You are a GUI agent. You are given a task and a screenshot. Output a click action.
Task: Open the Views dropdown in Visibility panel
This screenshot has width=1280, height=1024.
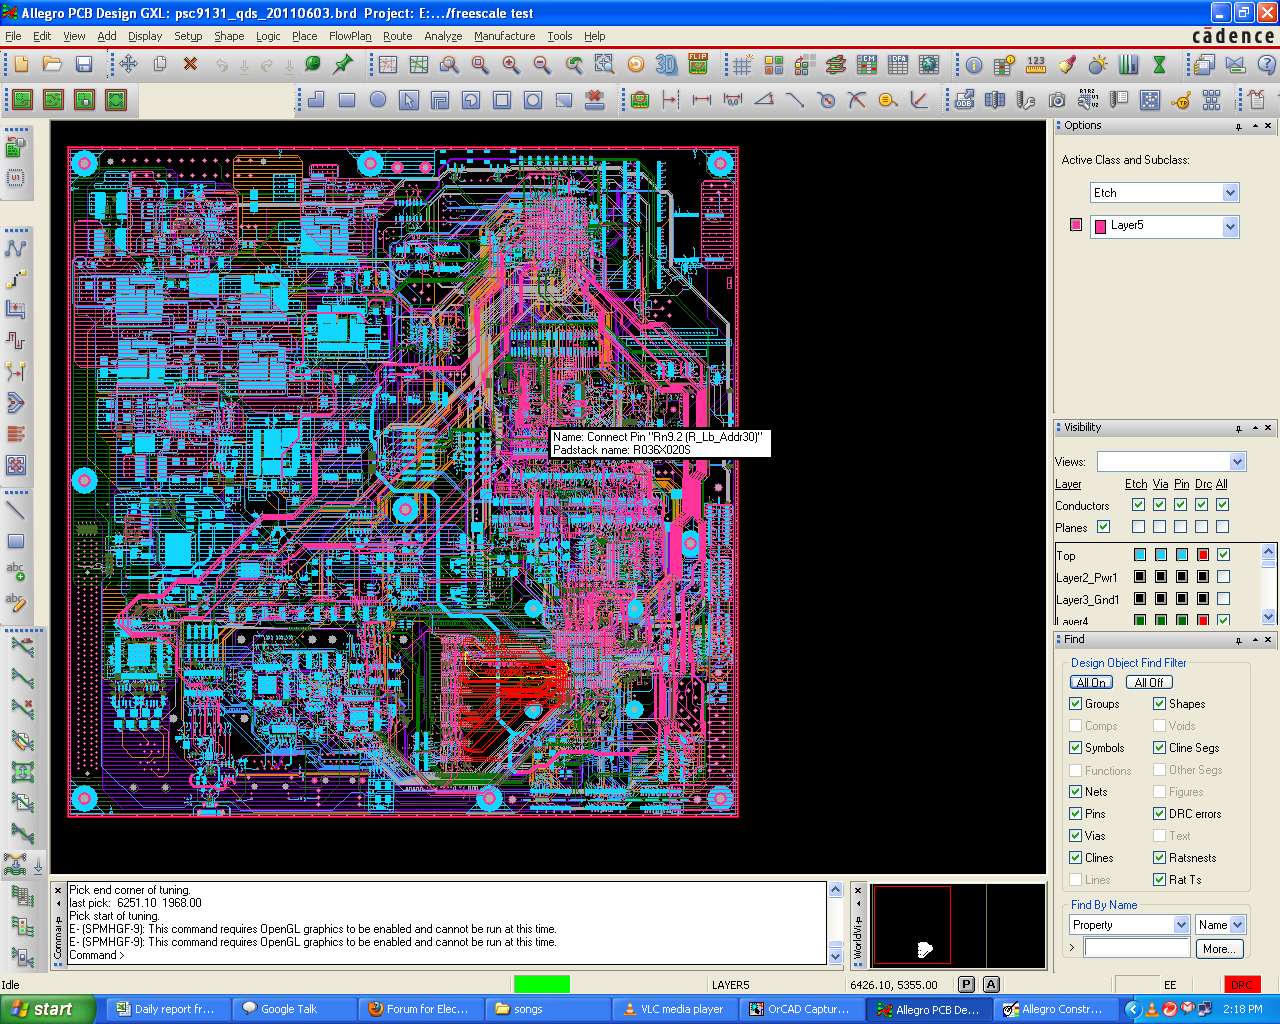[1238, 462]
